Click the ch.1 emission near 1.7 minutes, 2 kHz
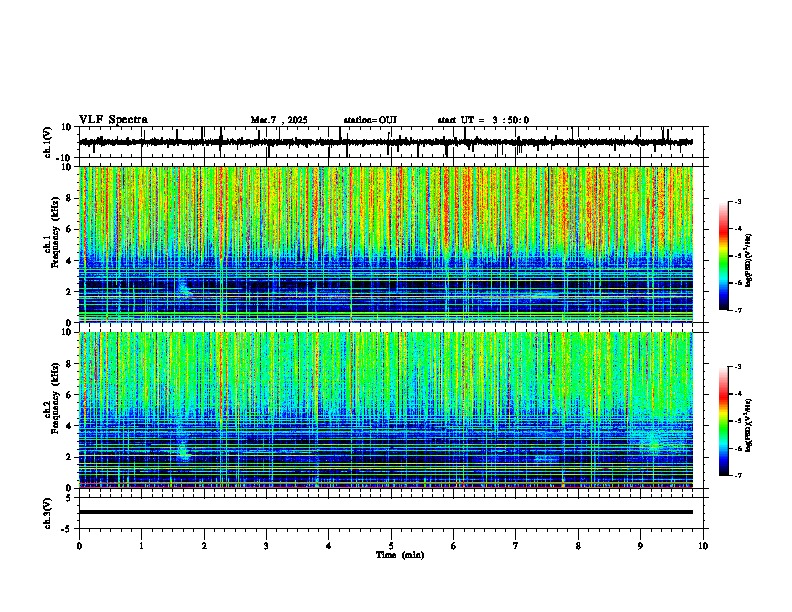Viewport: 792px width, 612px height. 184,288
